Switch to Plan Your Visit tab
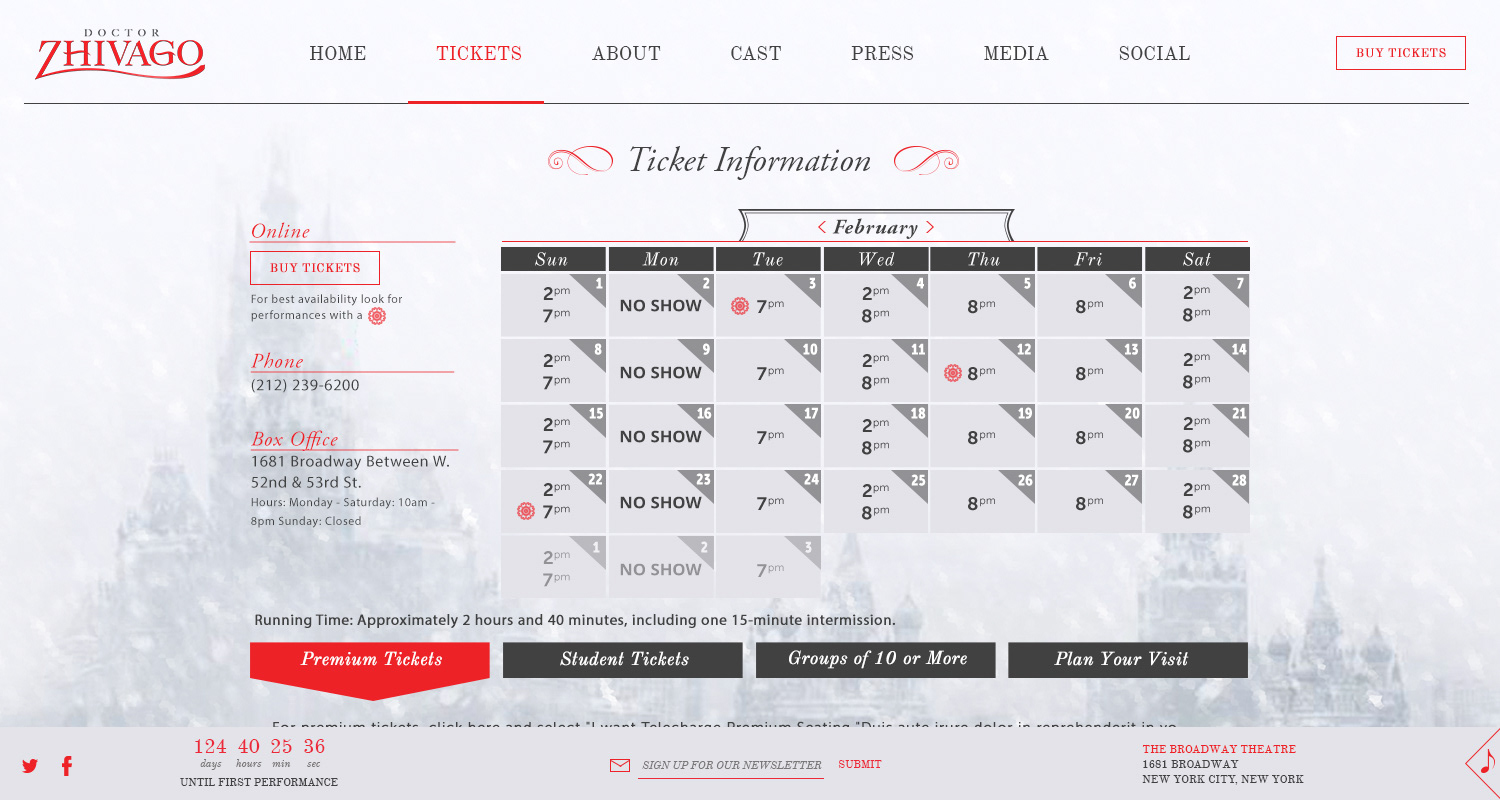Screen dimensions: 1500x800 (1128, 660)
